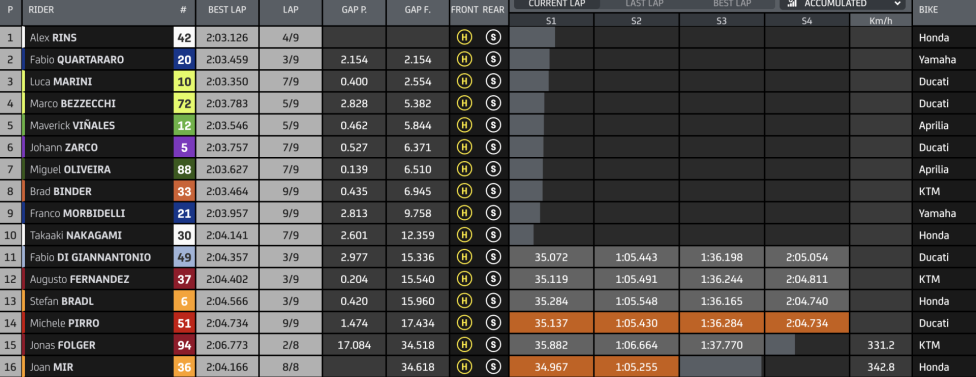The image size is (976, 377).
Task: Click Johann Zarco rear tyre S icon
Action: [494, 147]
